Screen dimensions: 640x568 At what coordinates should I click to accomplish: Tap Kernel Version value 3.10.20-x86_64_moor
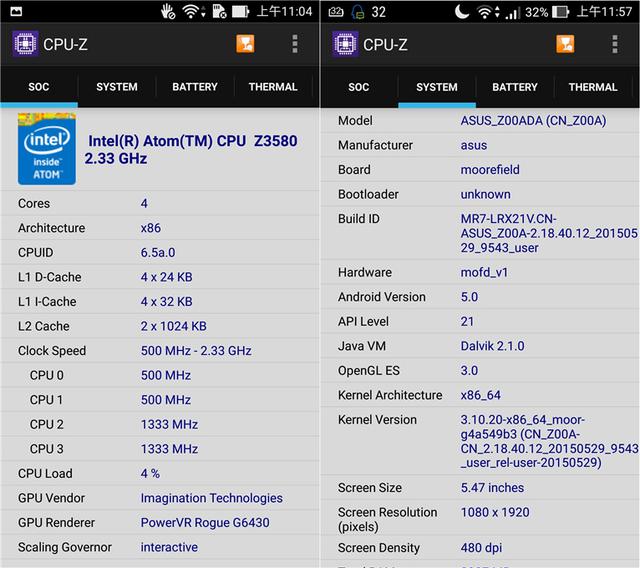coord(549,442)
